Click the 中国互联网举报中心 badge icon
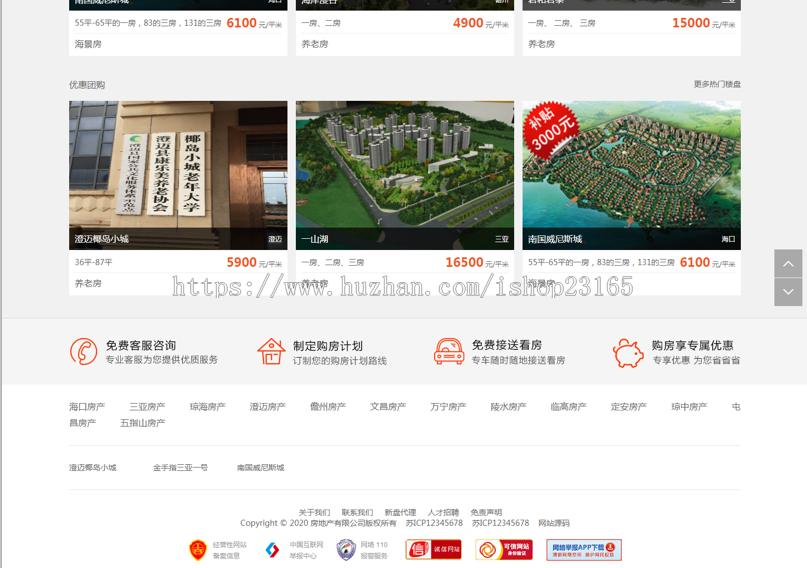Screen dimensions: 807x568 pyautogui.click(x=272, y=550)
